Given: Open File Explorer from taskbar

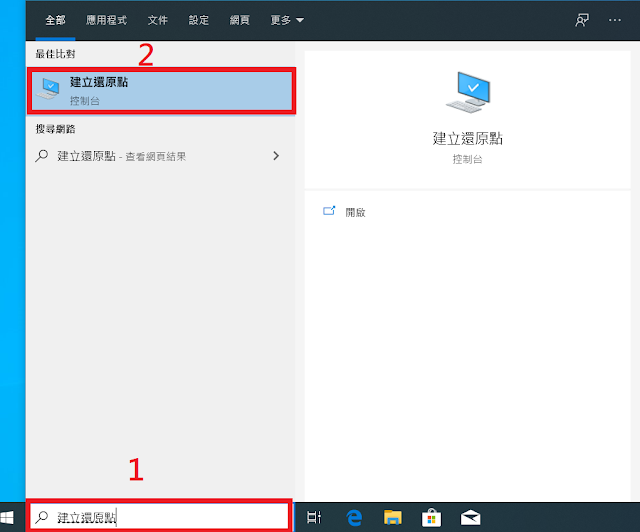Looking at the screenshot, I should (393, 517).
